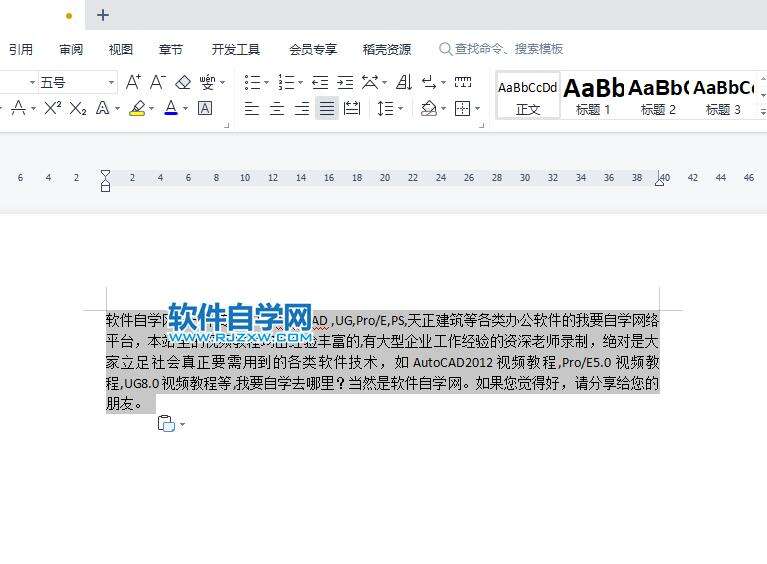767x564 pixels.
Task: Click the show/hide paragraph marks icon
Action: coord(429,82)
